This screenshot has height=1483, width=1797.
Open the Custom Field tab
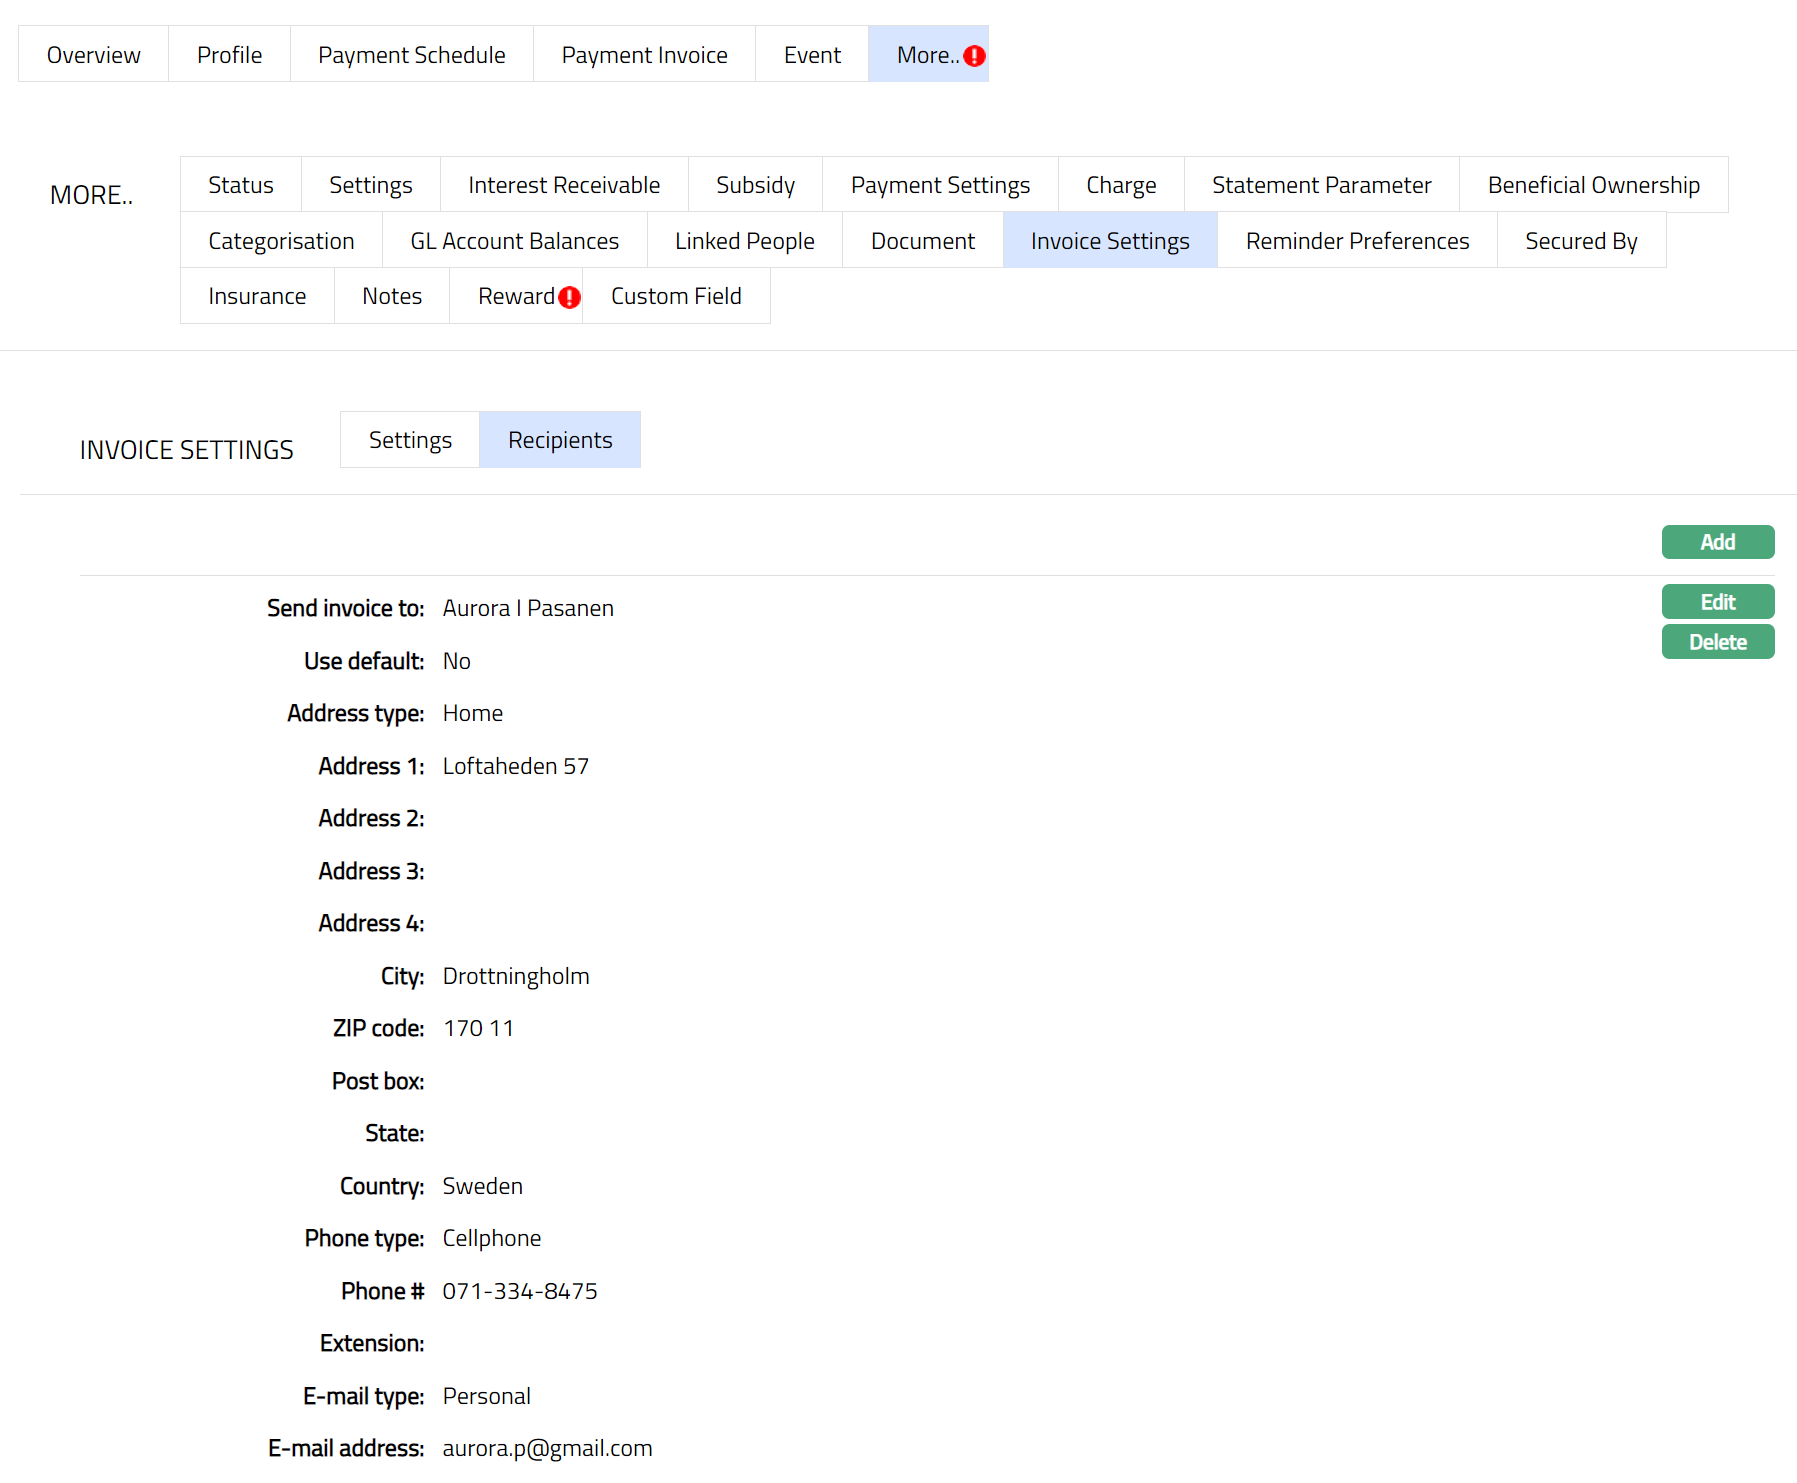(676, 296)
